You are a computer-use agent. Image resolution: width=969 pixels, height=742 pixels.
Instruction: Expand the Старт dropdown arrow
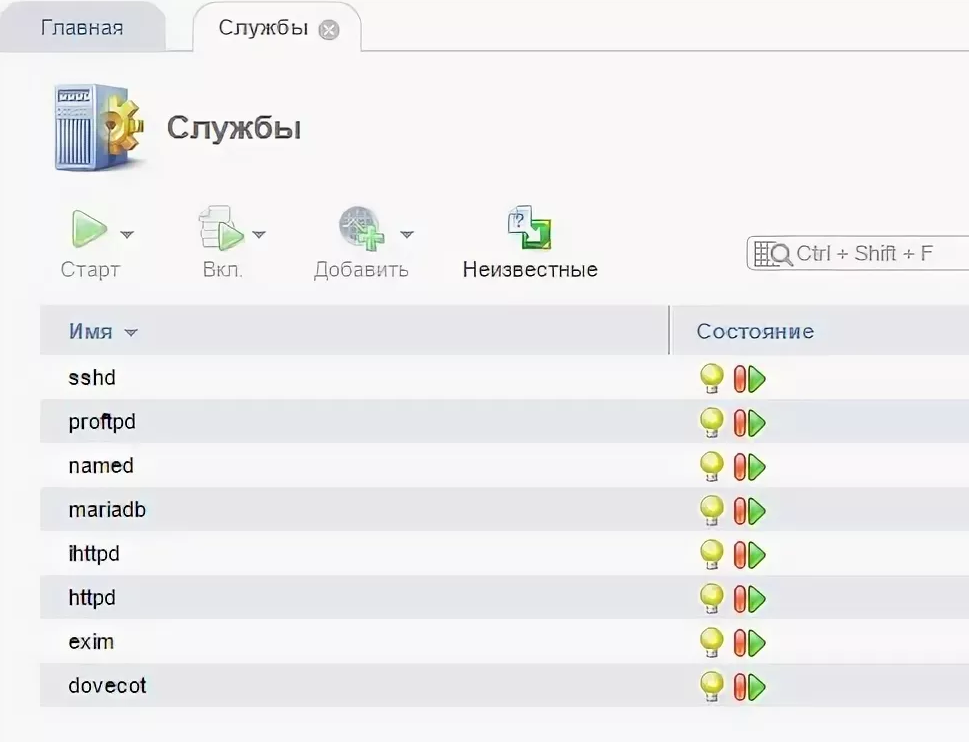tap(128, 234)
